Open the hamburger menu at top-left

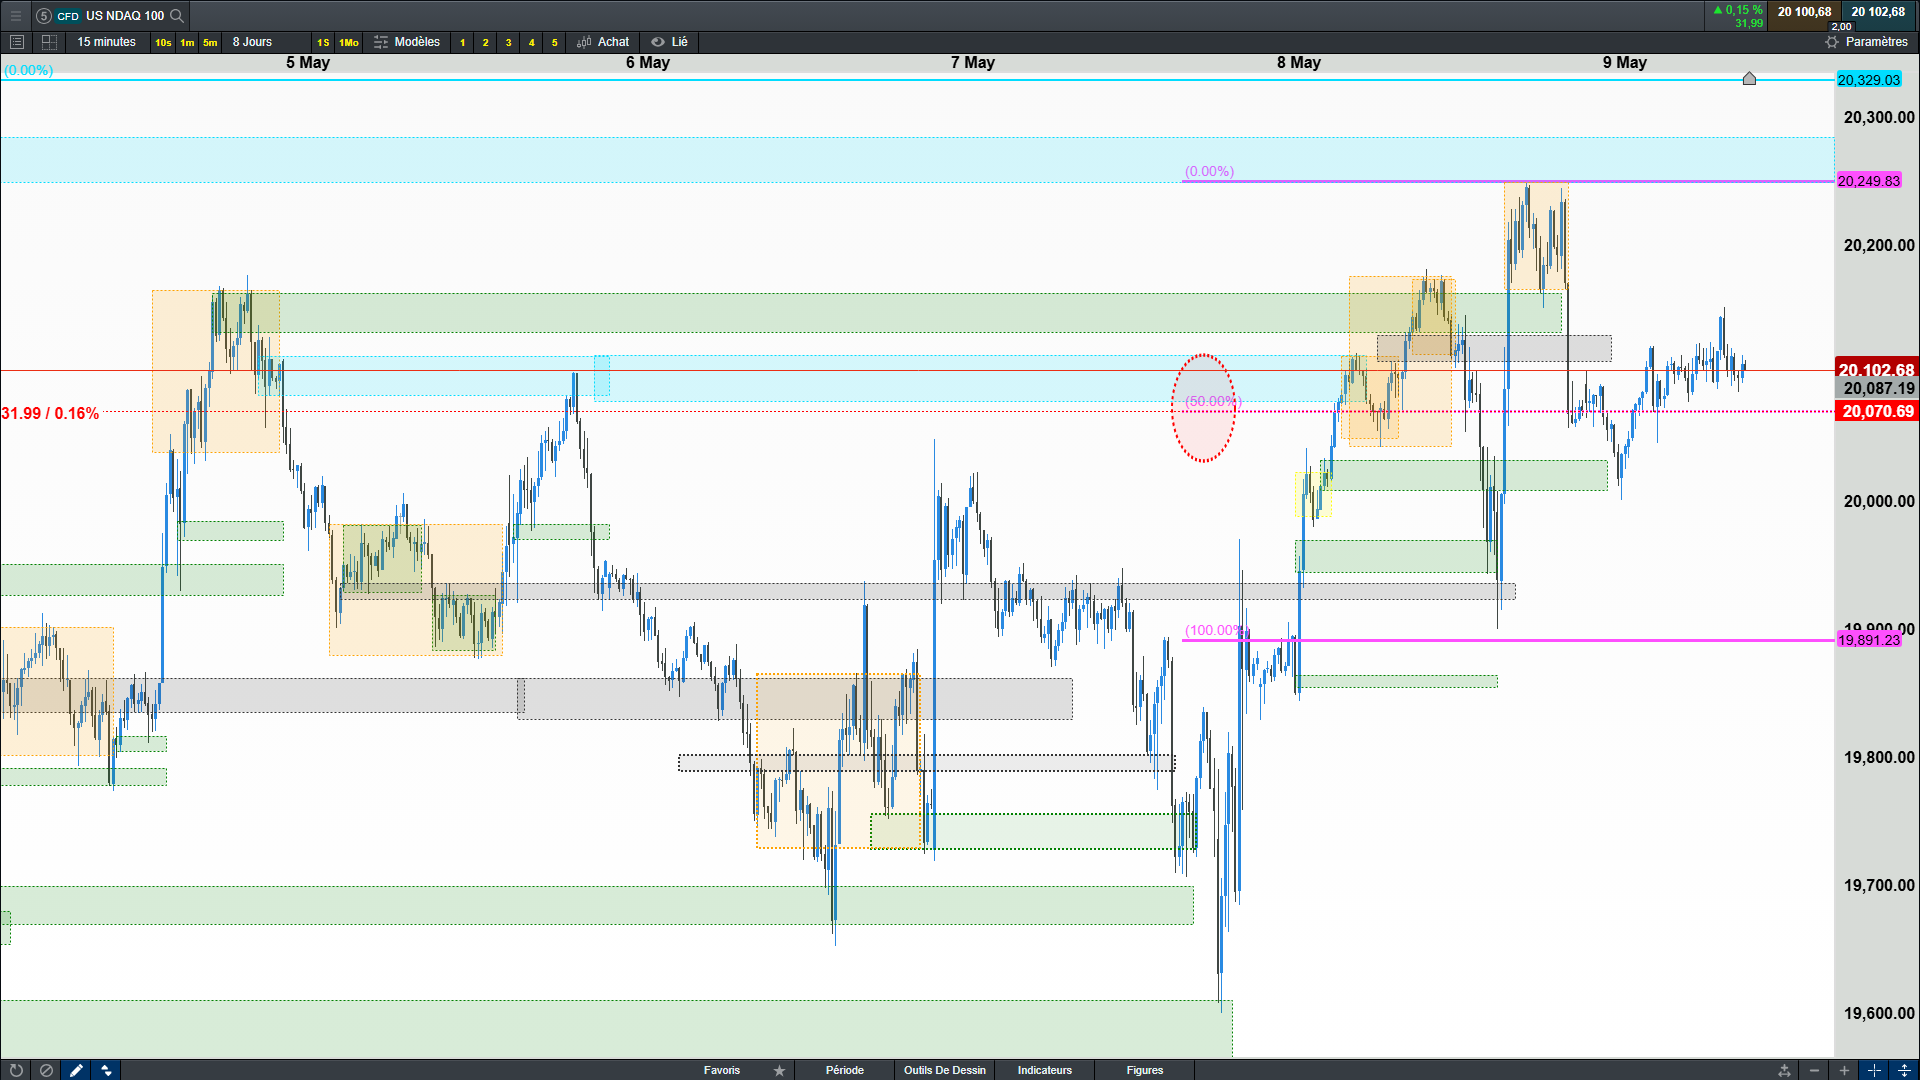[x=16, y=15]
